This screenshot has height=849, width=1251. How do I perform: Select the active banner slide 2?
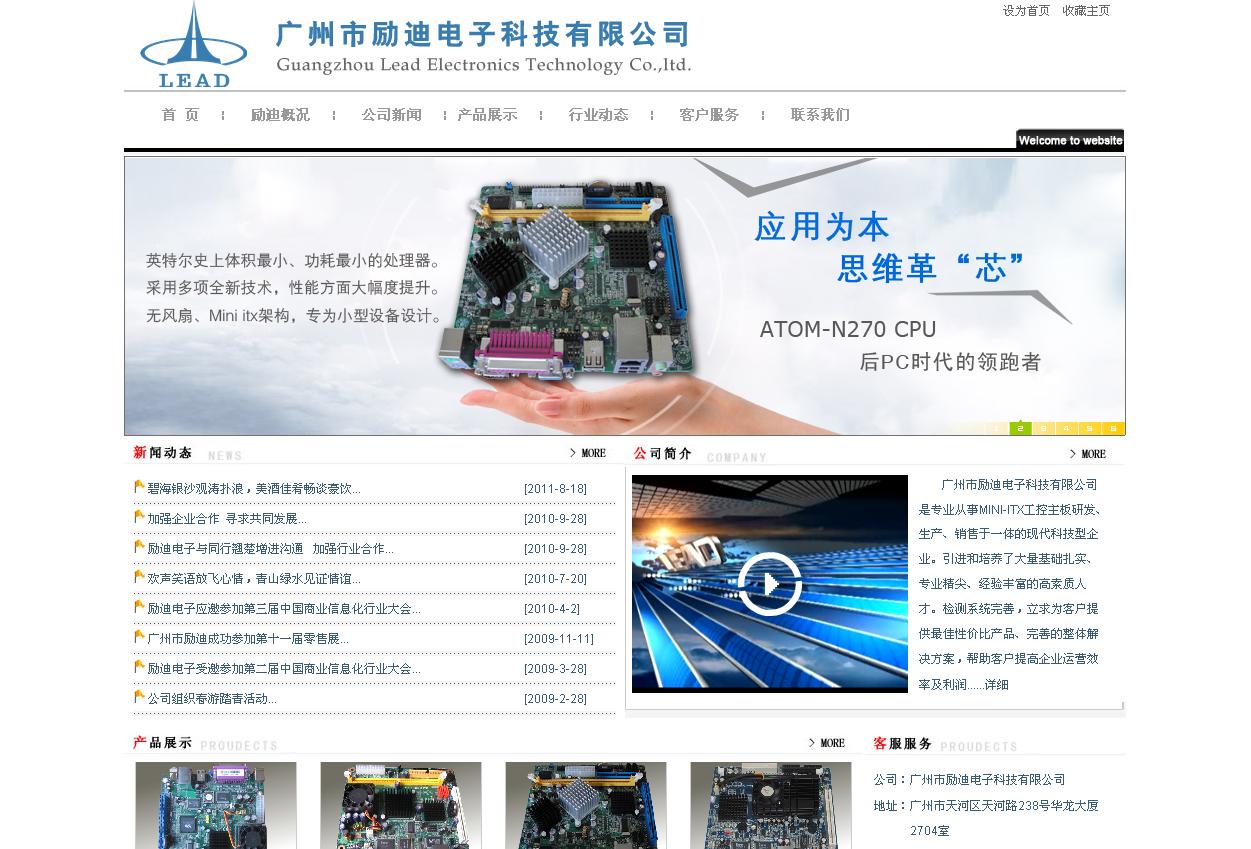(1020, 428)
